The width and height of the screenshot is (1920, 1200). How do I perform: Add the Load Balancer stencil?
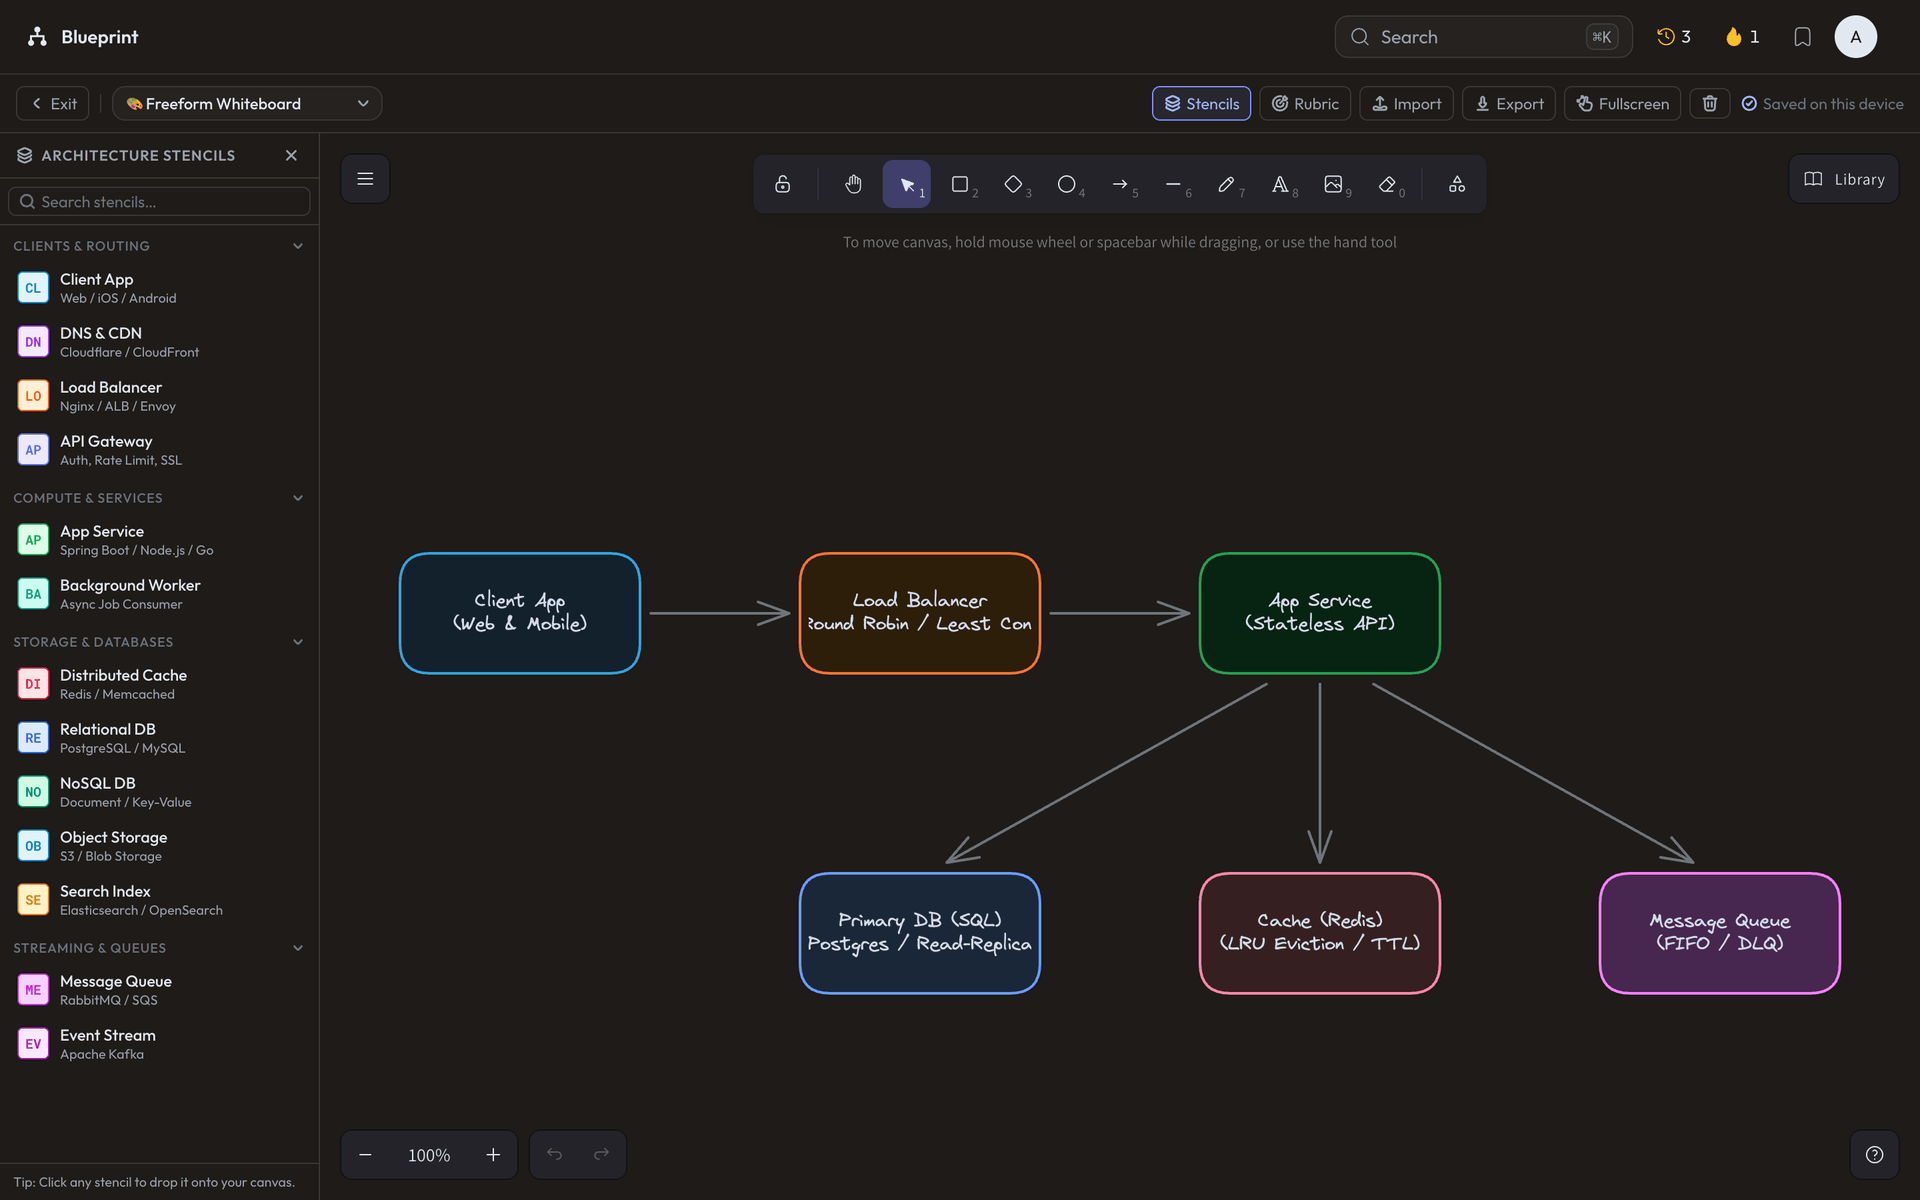159,396
